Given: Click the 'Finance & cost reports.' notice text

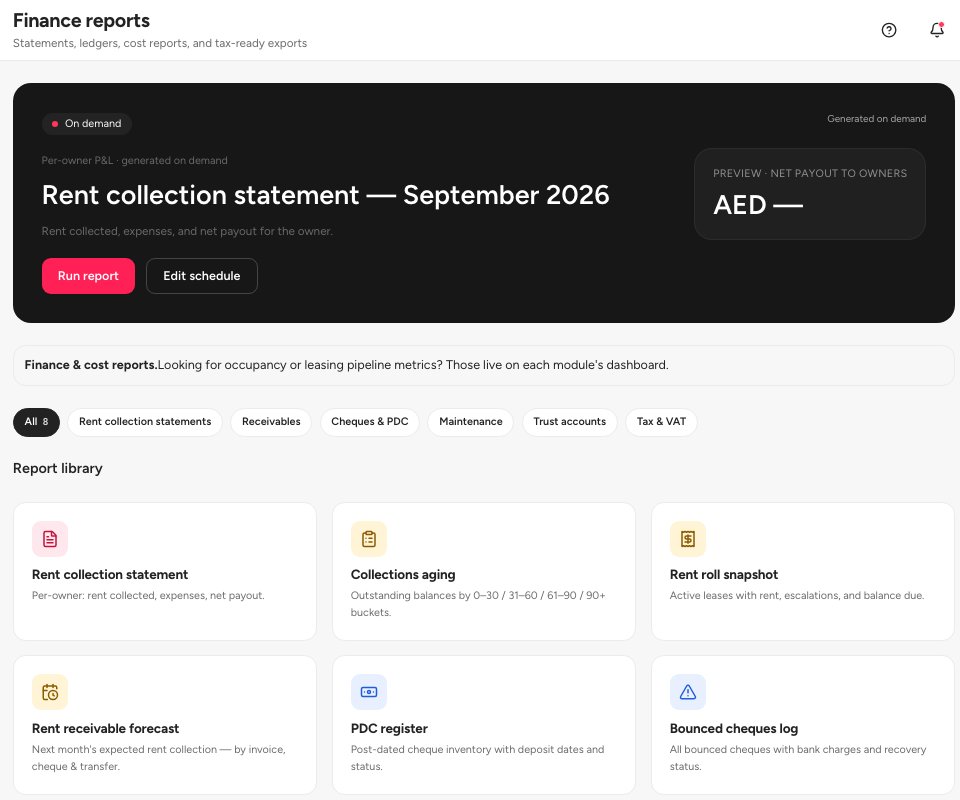Looking at the screenshot, I should coord(91,365).
